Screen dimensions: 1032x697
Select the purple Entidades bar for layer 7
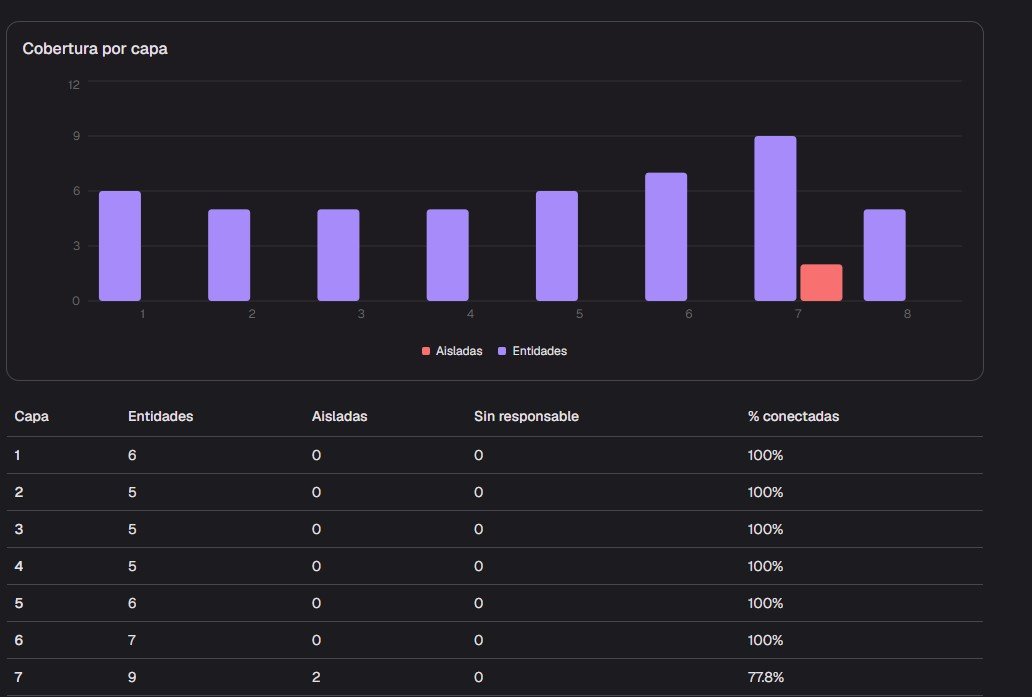pos(775,219)
